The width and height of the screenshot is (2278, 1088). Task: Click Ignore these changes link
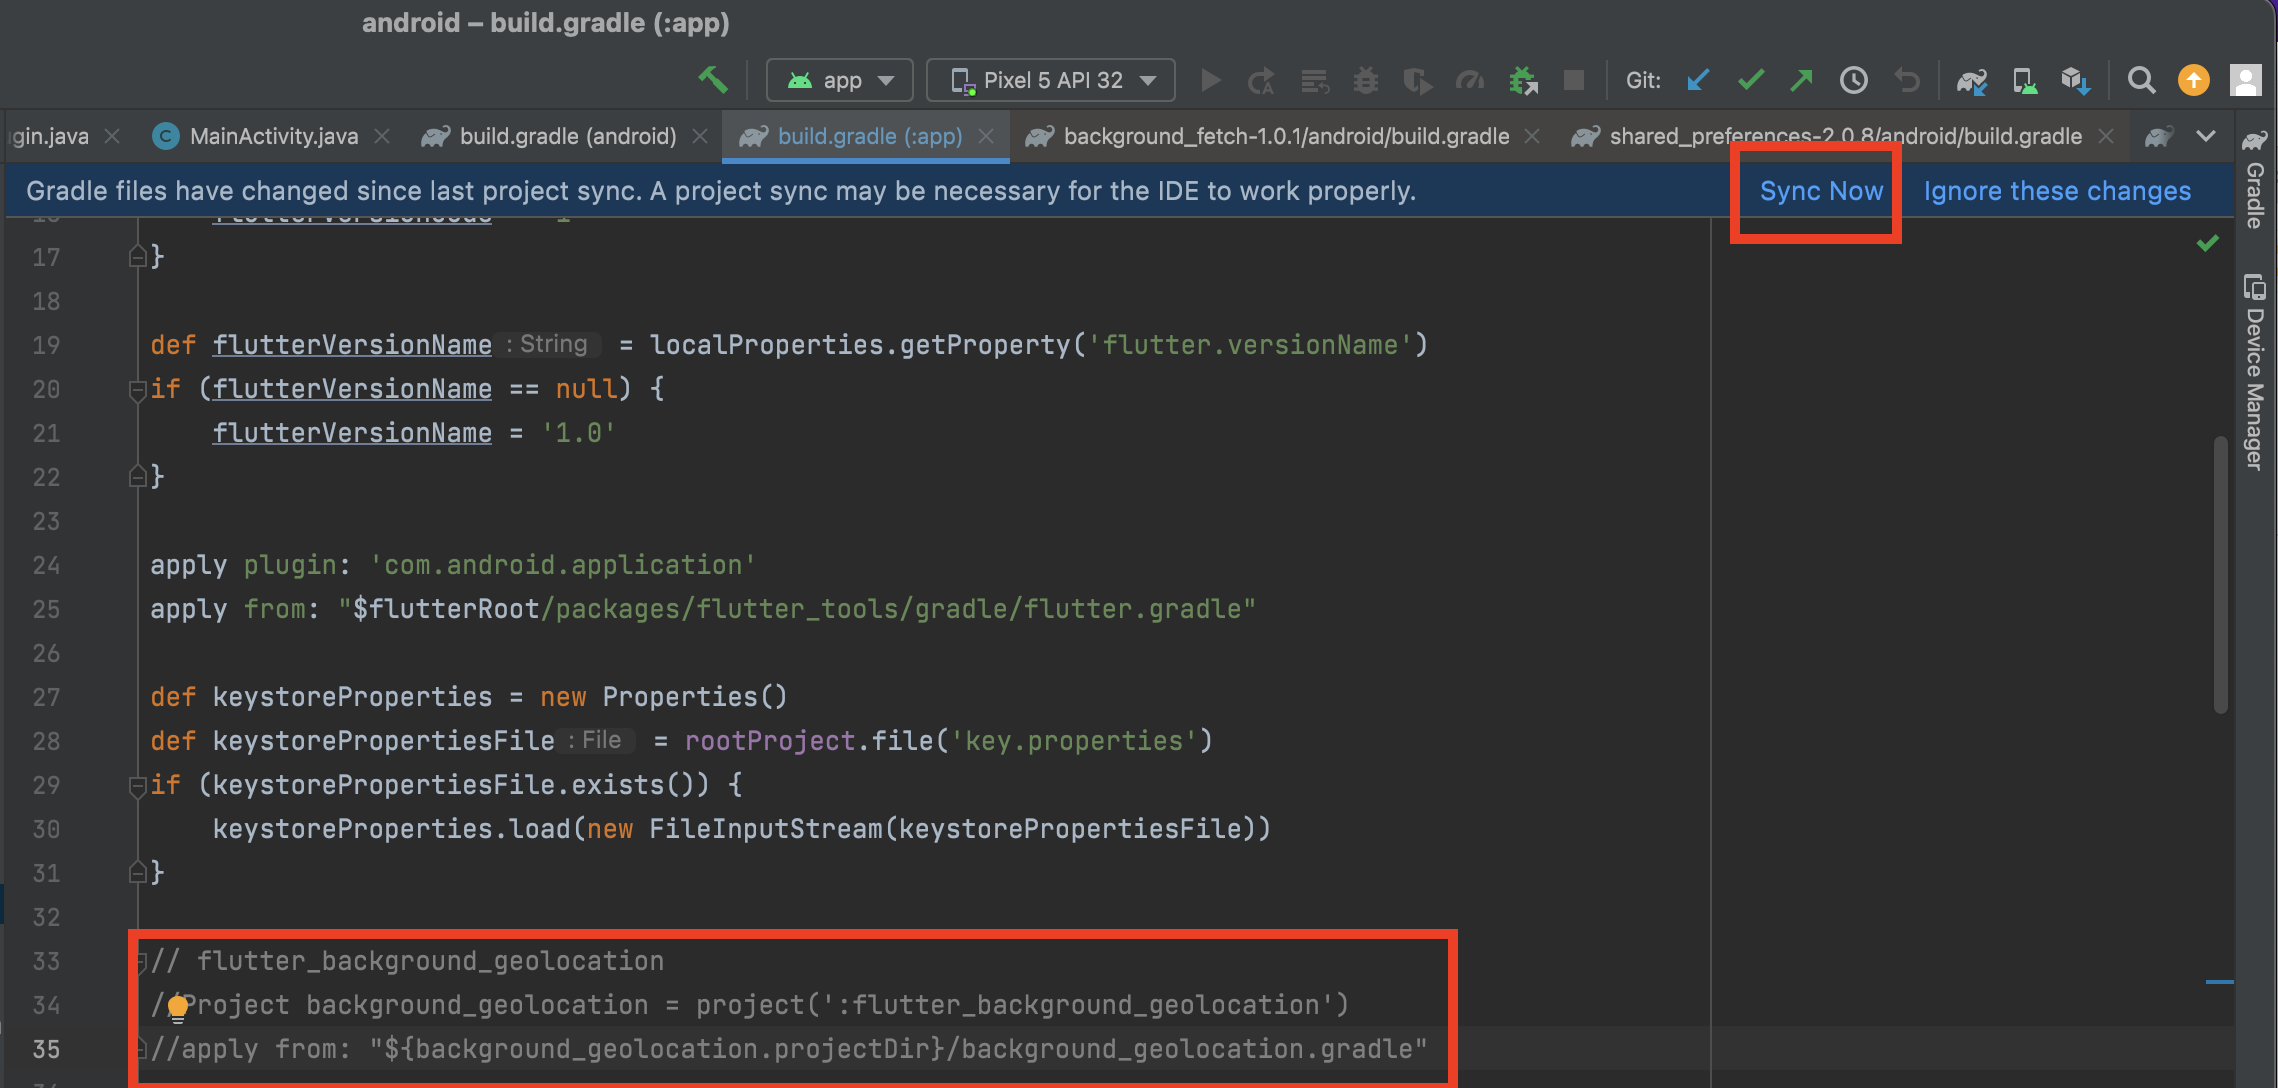2055,190
